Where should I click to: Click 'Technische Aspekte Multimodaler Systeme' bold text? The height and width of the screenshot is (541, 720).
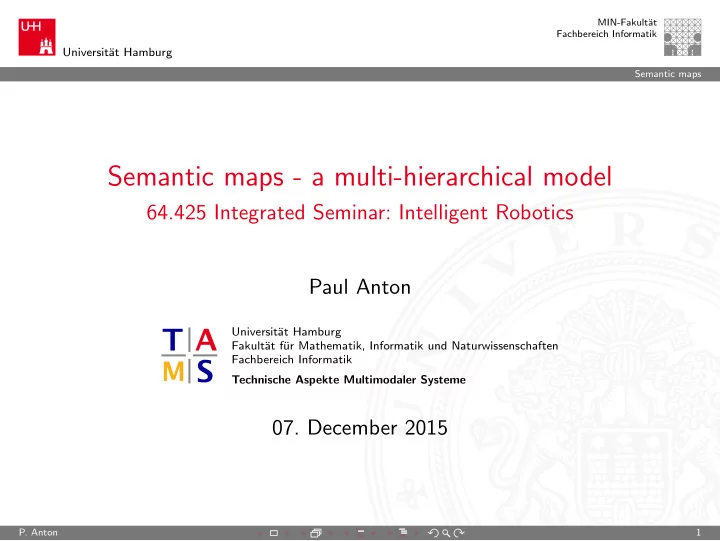tap(349, 380)
